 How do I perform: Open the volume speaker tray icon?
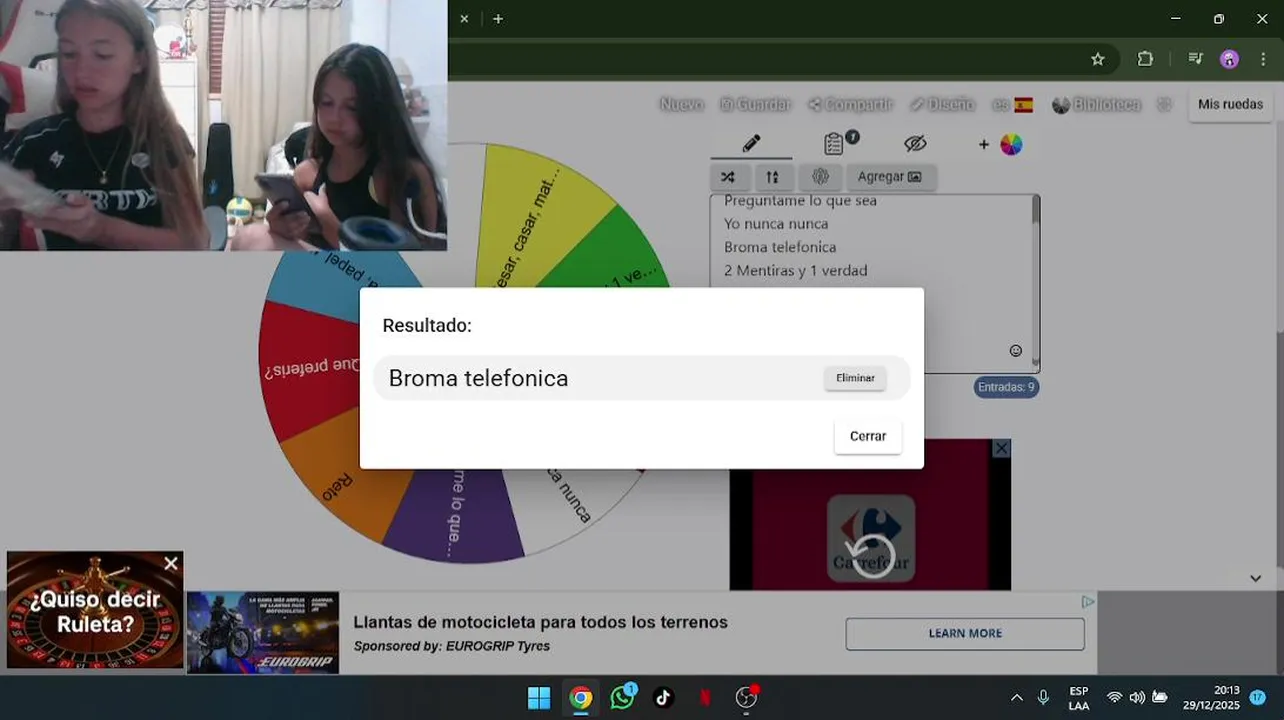coord(1137,698)
